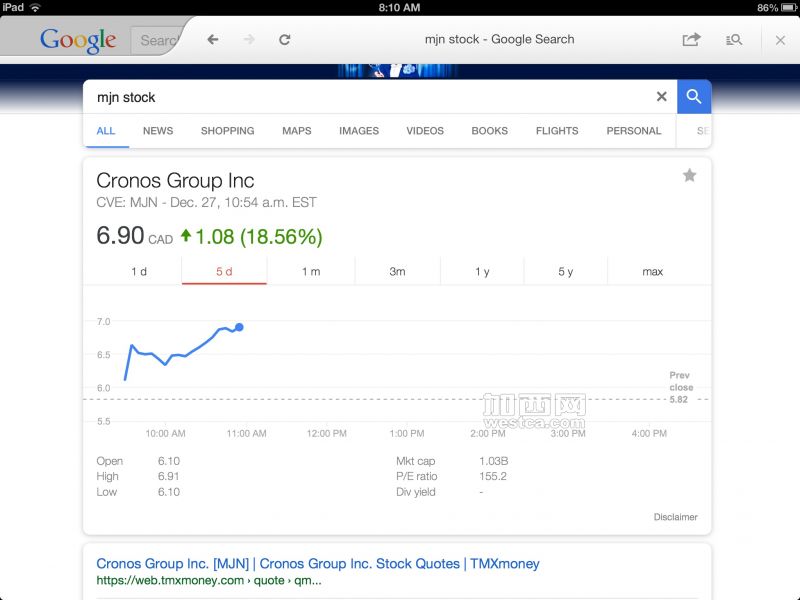Open the find-in-page search icon

point(734,40)
